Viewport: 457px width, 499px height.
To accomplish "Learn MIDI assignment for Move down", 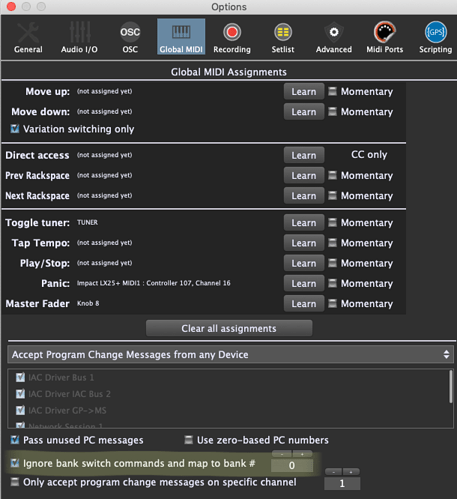I will [304, 112].
